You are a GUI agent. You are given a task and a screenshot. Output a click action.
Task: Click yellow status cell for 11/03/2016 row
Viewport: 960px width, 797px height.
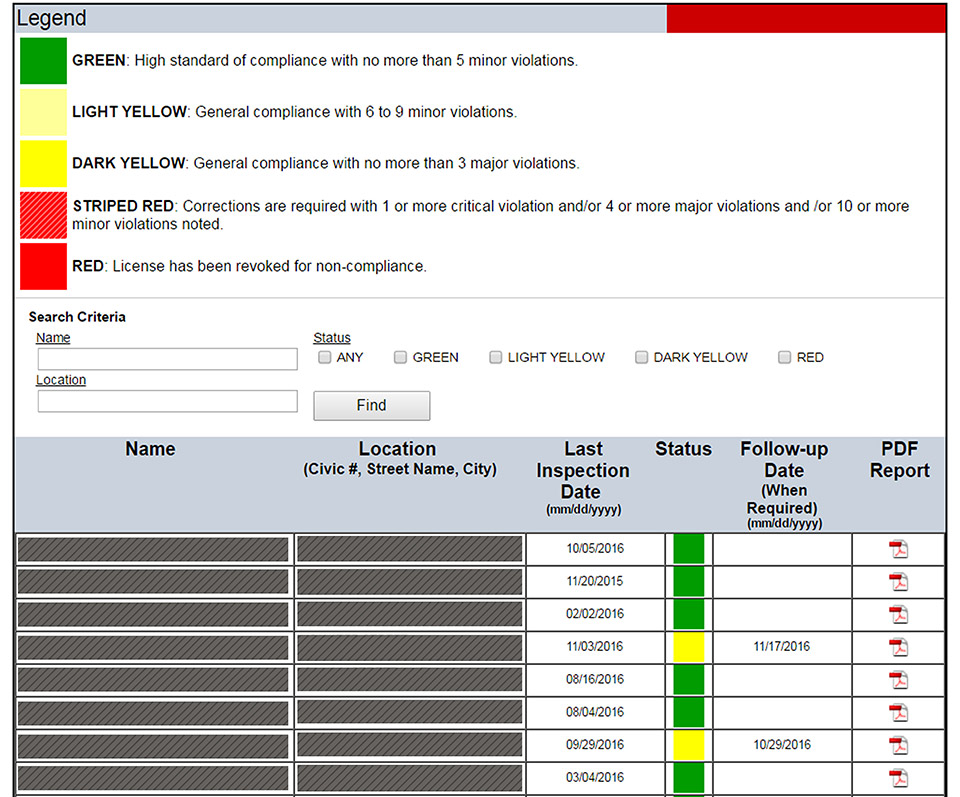pyautogui.click(x=688, y=647)
